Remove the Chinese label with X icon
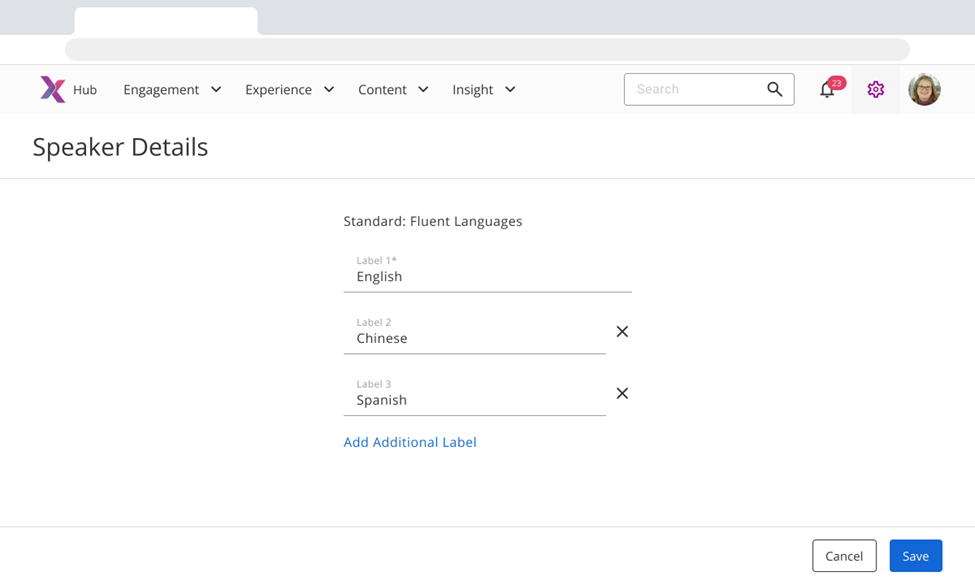 pyautogui.click(x=622, y=332)
